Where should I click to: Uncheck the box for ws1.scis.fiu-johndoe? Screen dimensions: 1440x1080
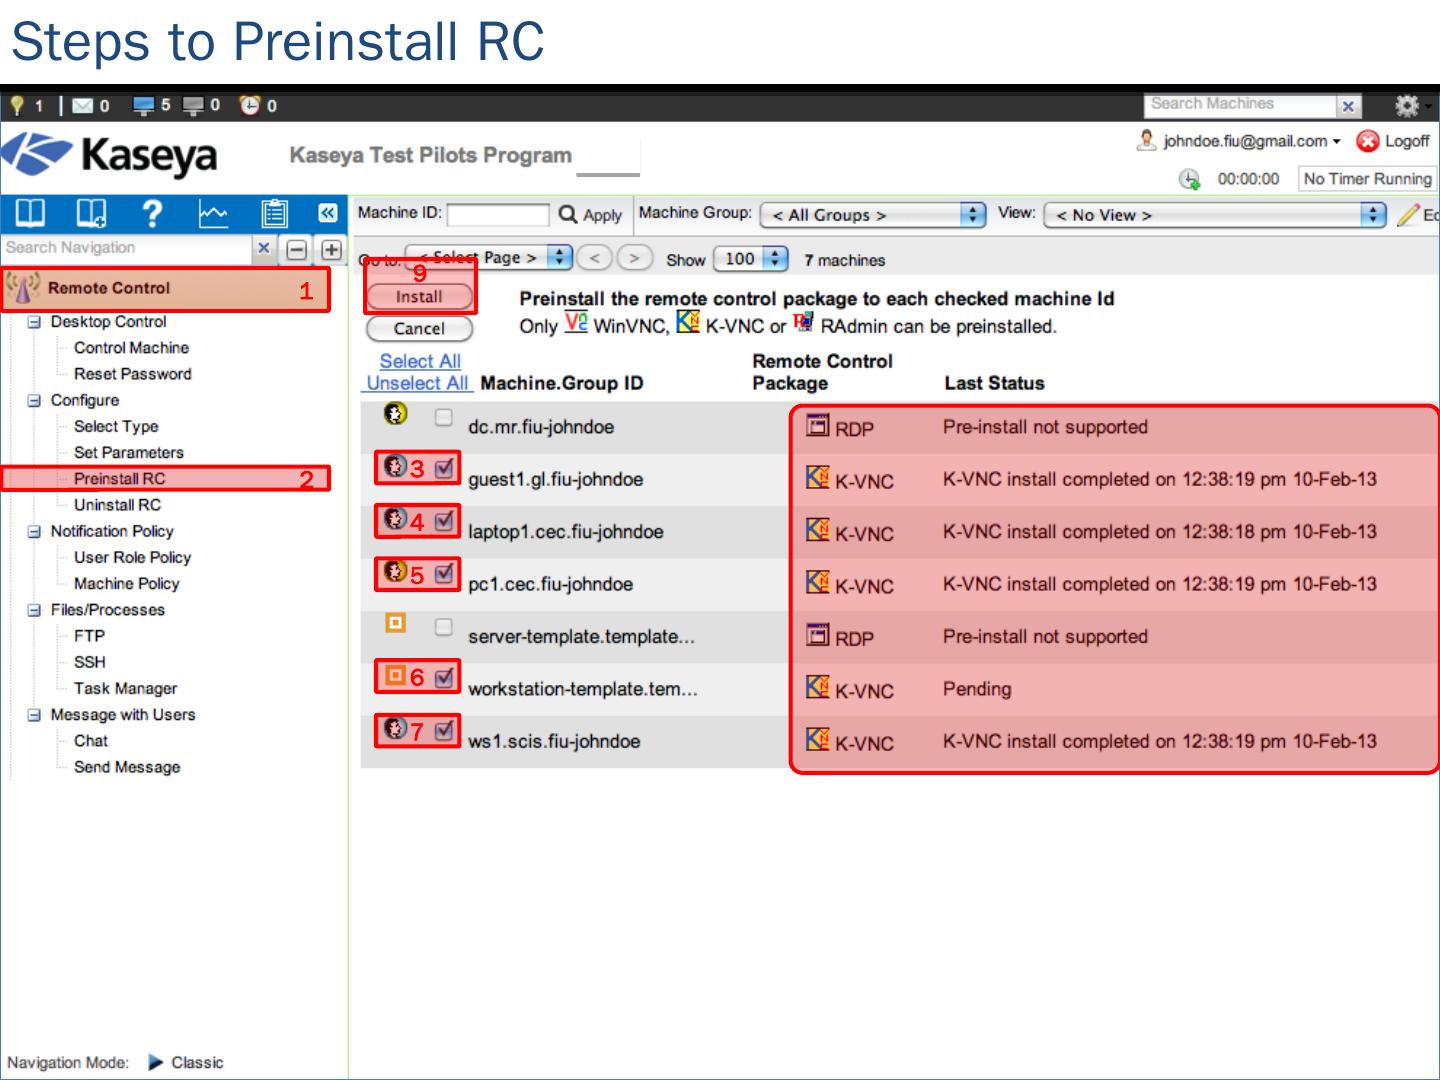(445, 730)
